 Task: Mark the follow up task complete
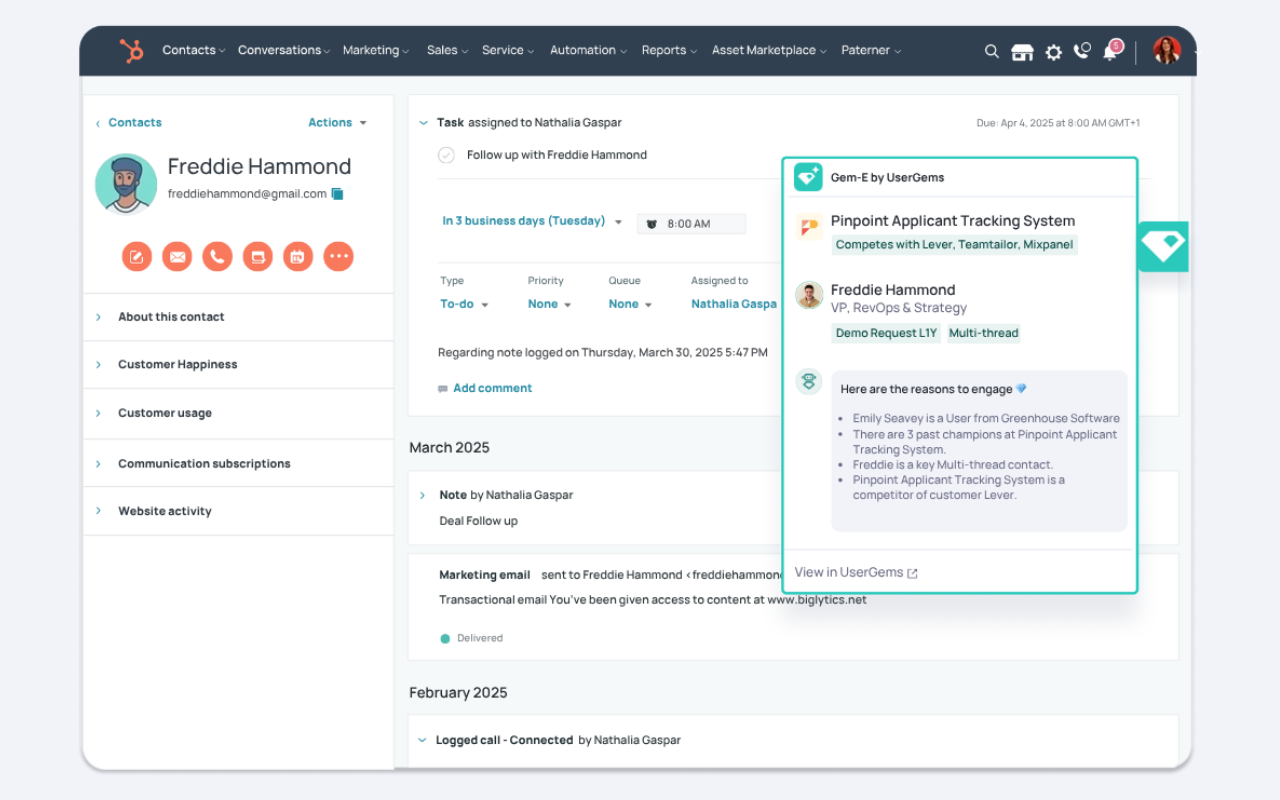pyautogui.click(x=446, y=155)
